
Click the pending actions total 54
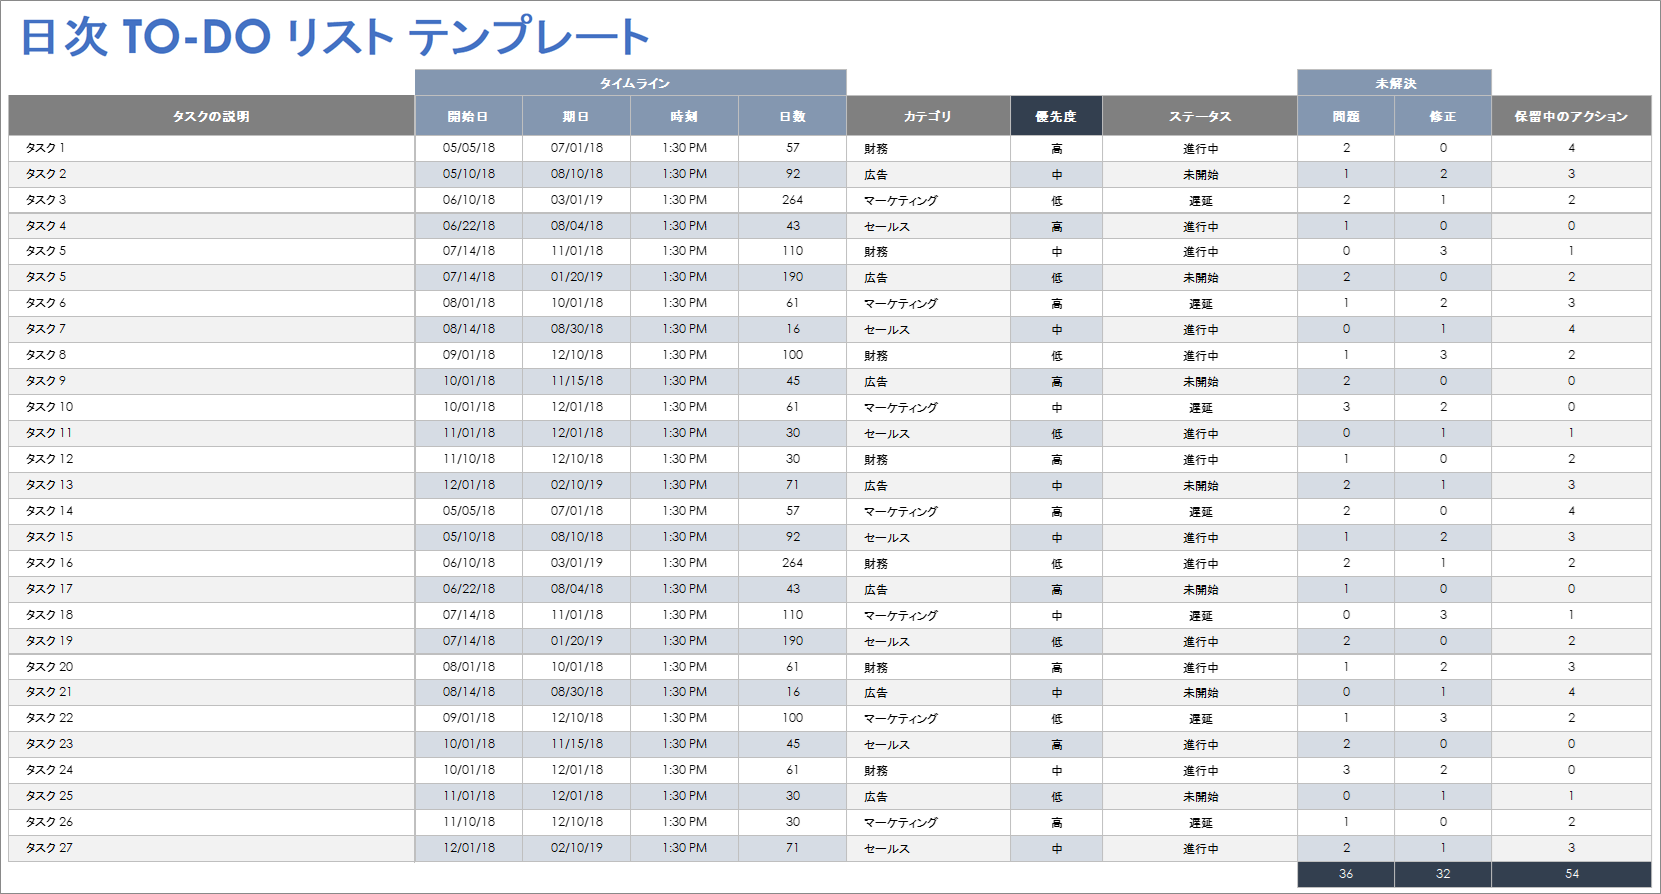pyautogui.click(x=1571, y=874)
